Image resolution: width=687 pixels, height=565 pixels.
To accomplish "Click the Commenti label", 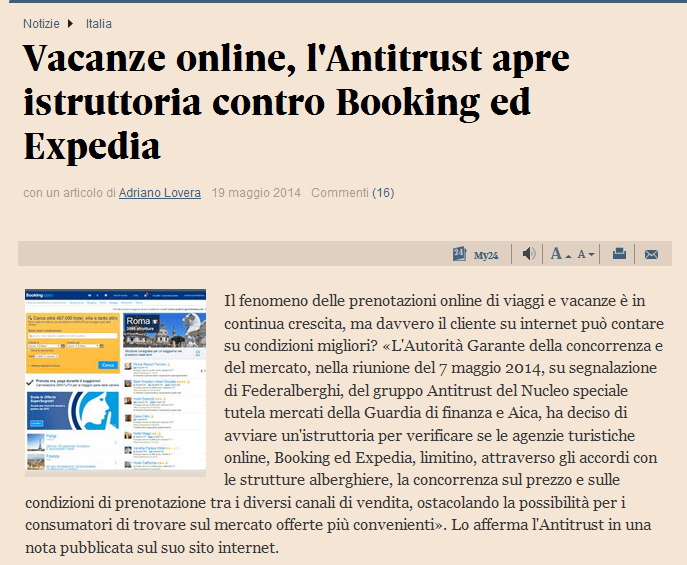I will pos(340,193).
